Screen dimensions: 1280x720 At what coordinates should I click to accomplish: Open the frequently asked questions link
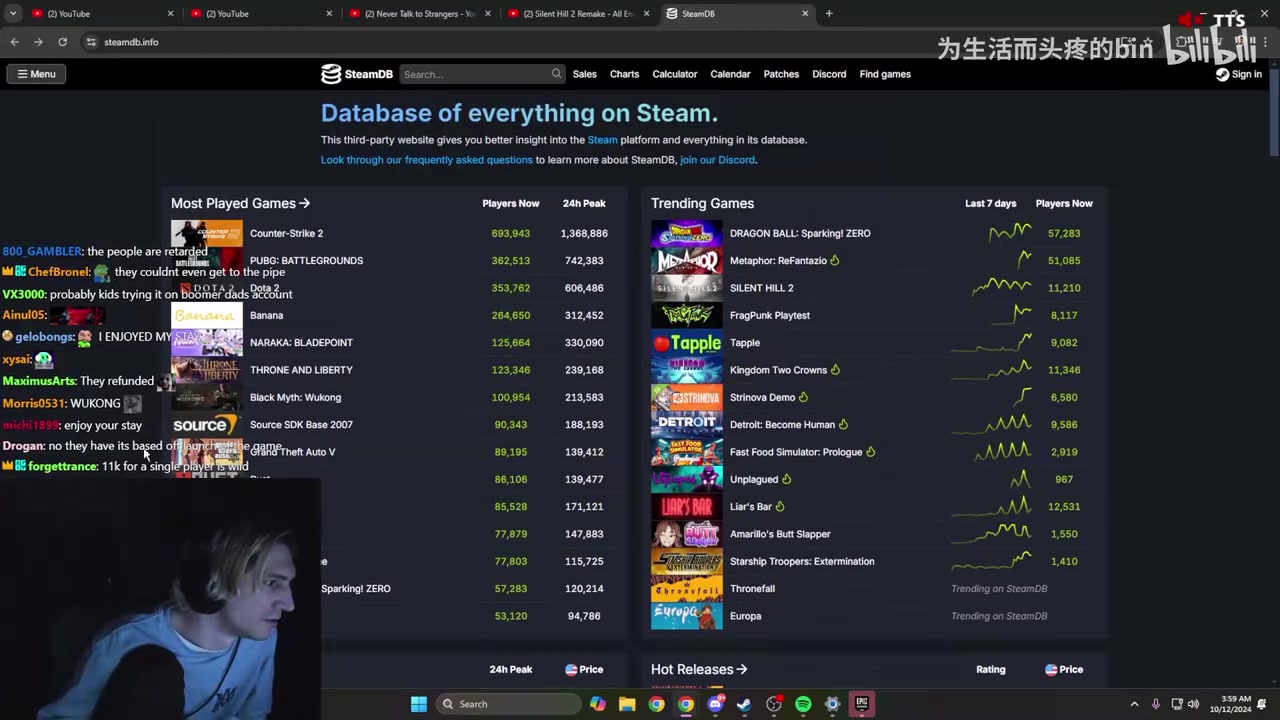tap(426, 160)
